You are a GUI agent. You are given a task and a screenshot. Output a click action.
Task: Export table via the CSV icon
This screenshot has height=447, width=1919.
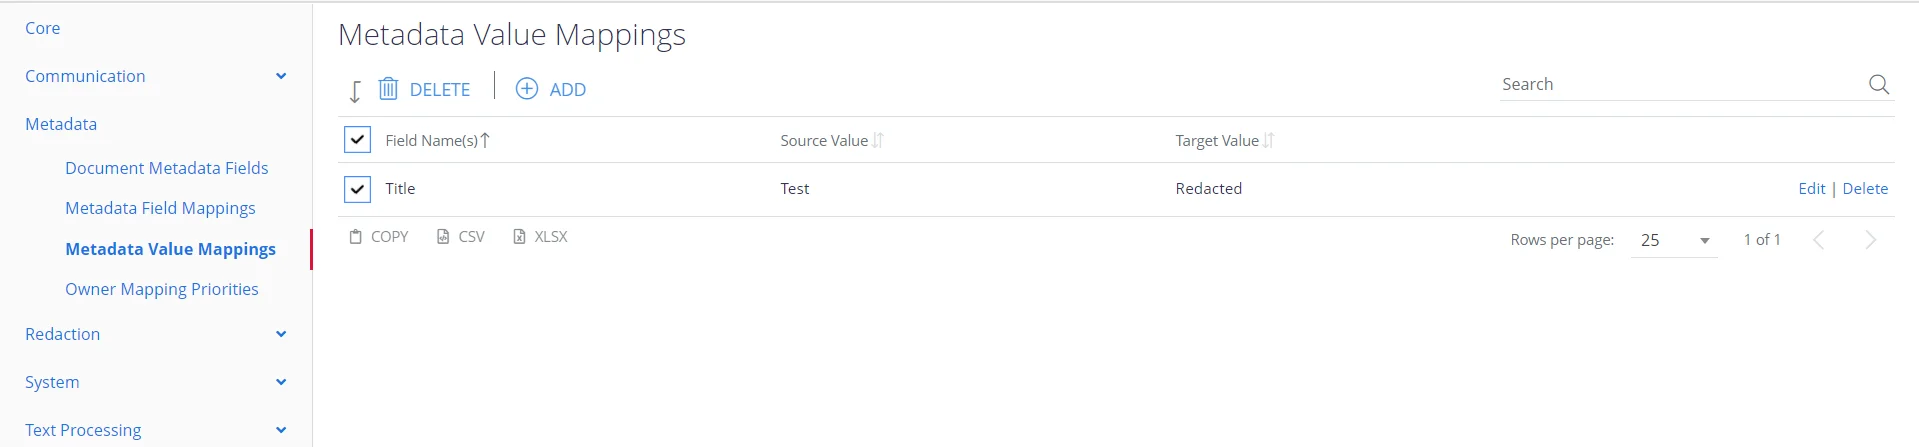443,237
